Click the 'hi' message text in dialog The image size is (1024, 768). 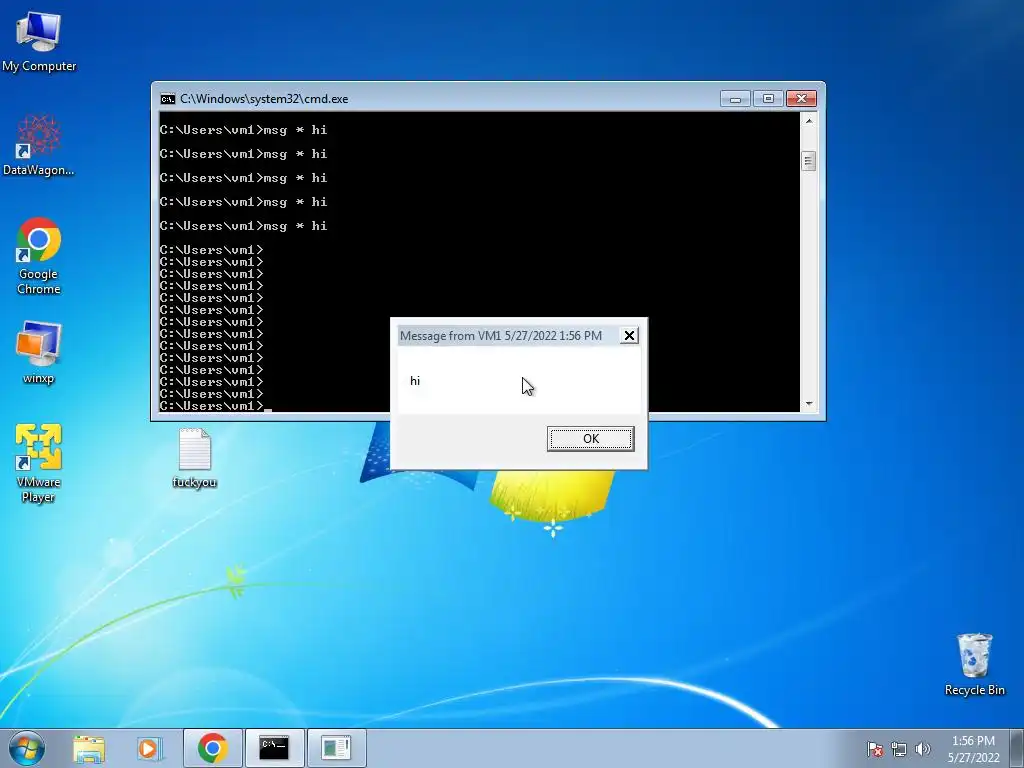coord(415,381)
